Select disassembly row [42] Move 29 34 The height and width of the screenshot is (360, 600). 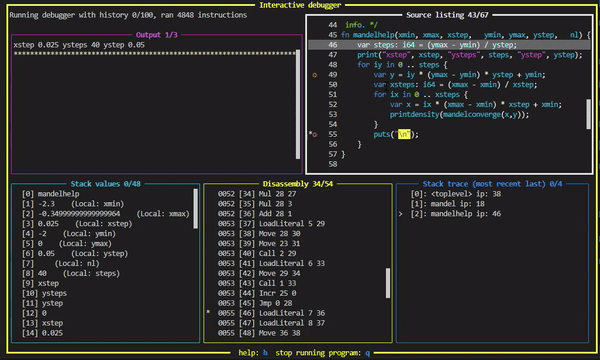pos(259,274)
